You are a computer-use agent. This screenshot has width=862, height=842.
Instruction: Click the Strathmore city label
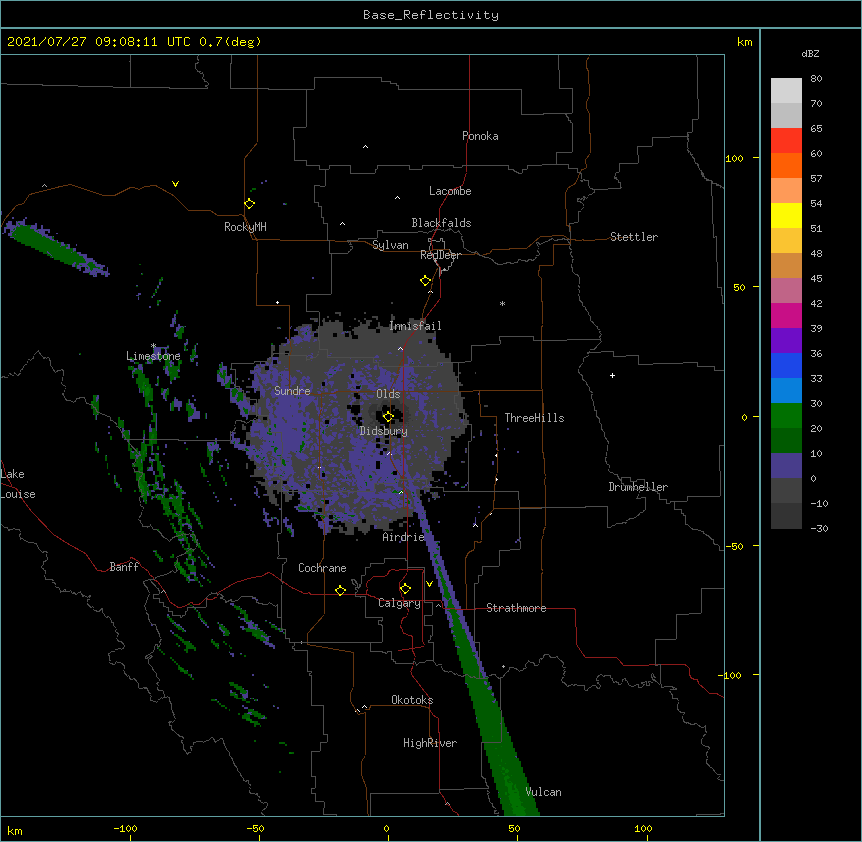pos(516,608)
